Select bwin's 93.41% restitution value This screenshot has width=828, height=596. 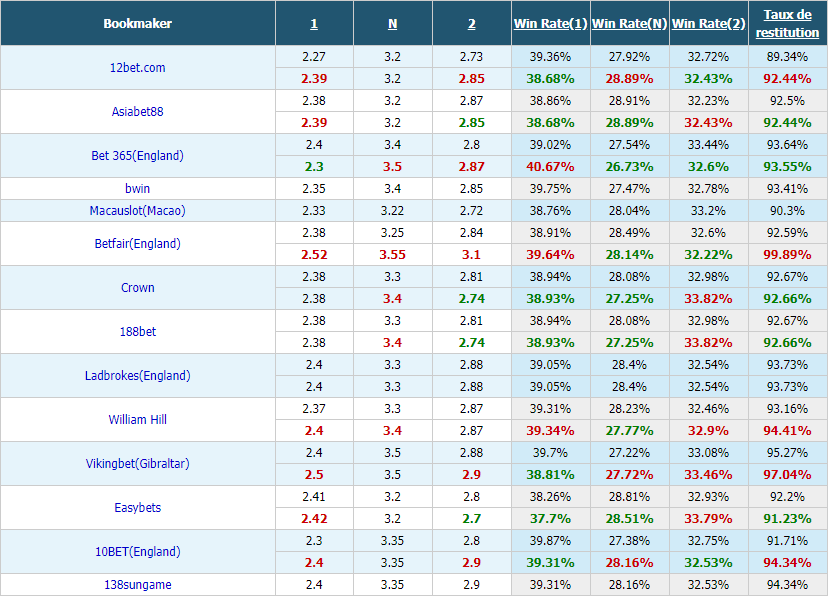pyautogui.click(x=787, y=188)
